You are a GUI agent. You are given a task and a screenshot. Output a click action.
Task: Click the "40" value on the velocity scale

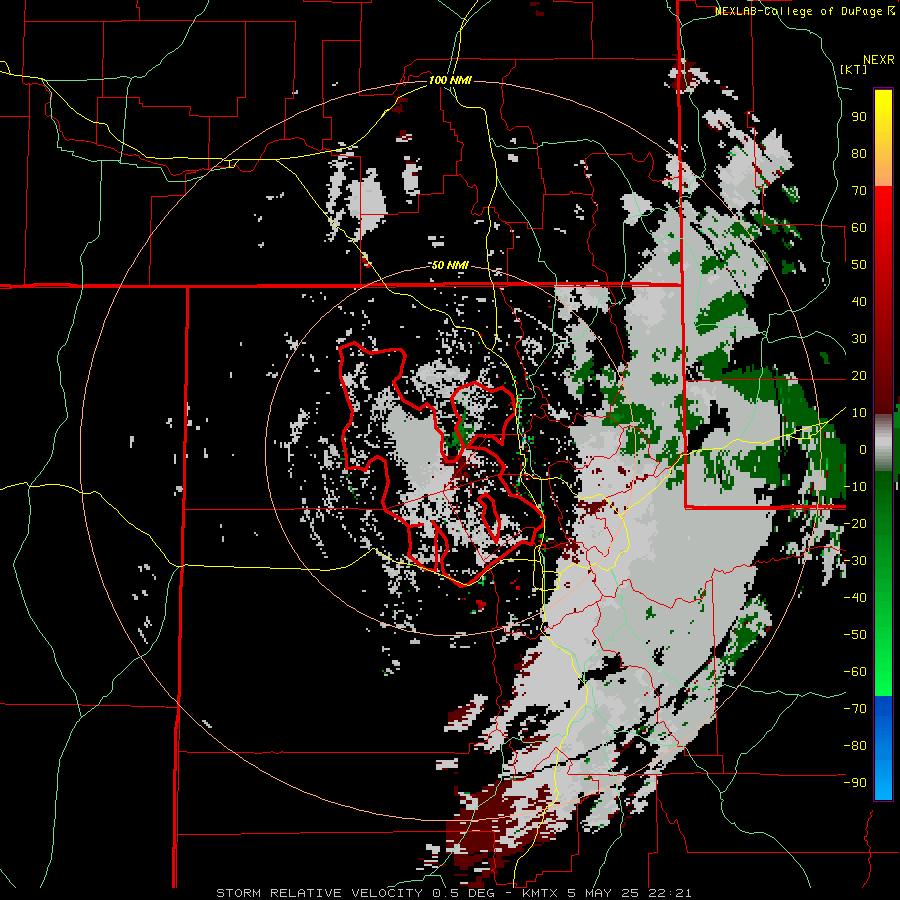[859, 301]
